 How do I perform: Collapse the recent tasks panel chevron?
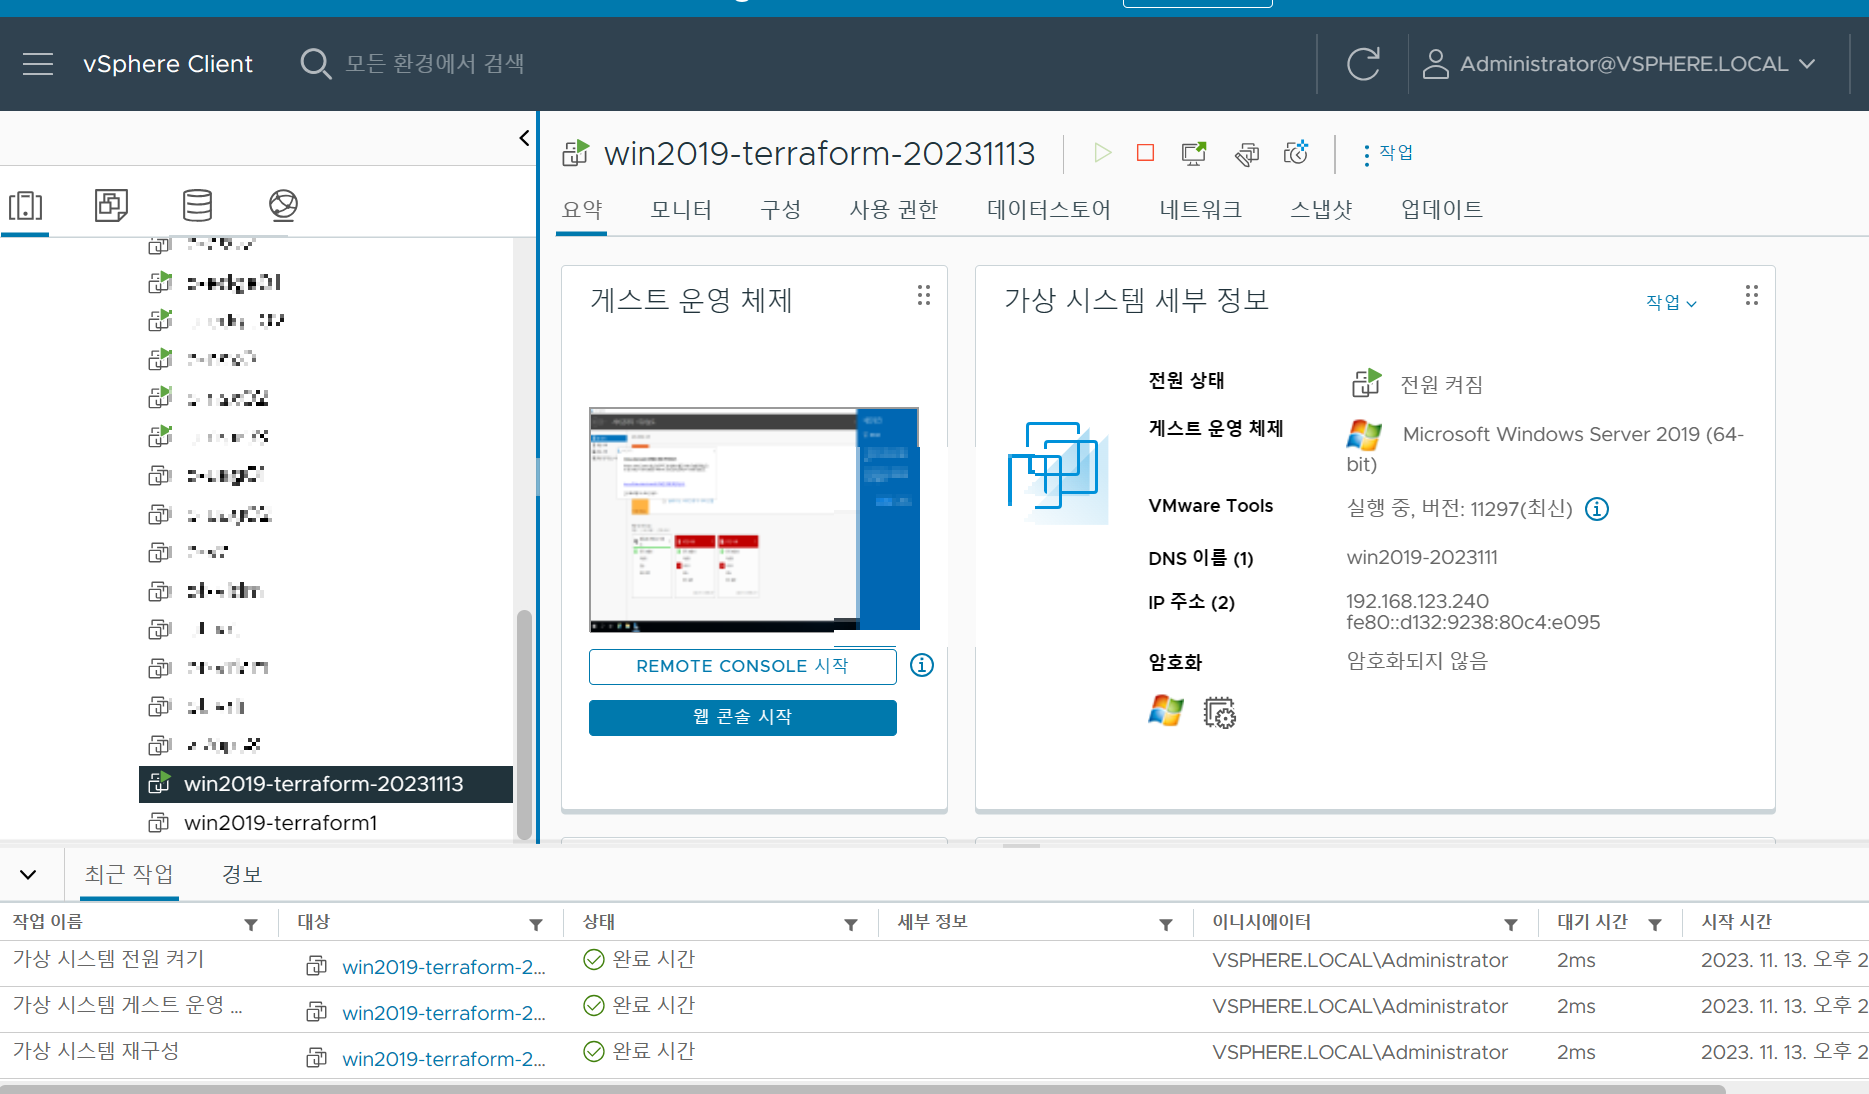click(x=28, y=875)
